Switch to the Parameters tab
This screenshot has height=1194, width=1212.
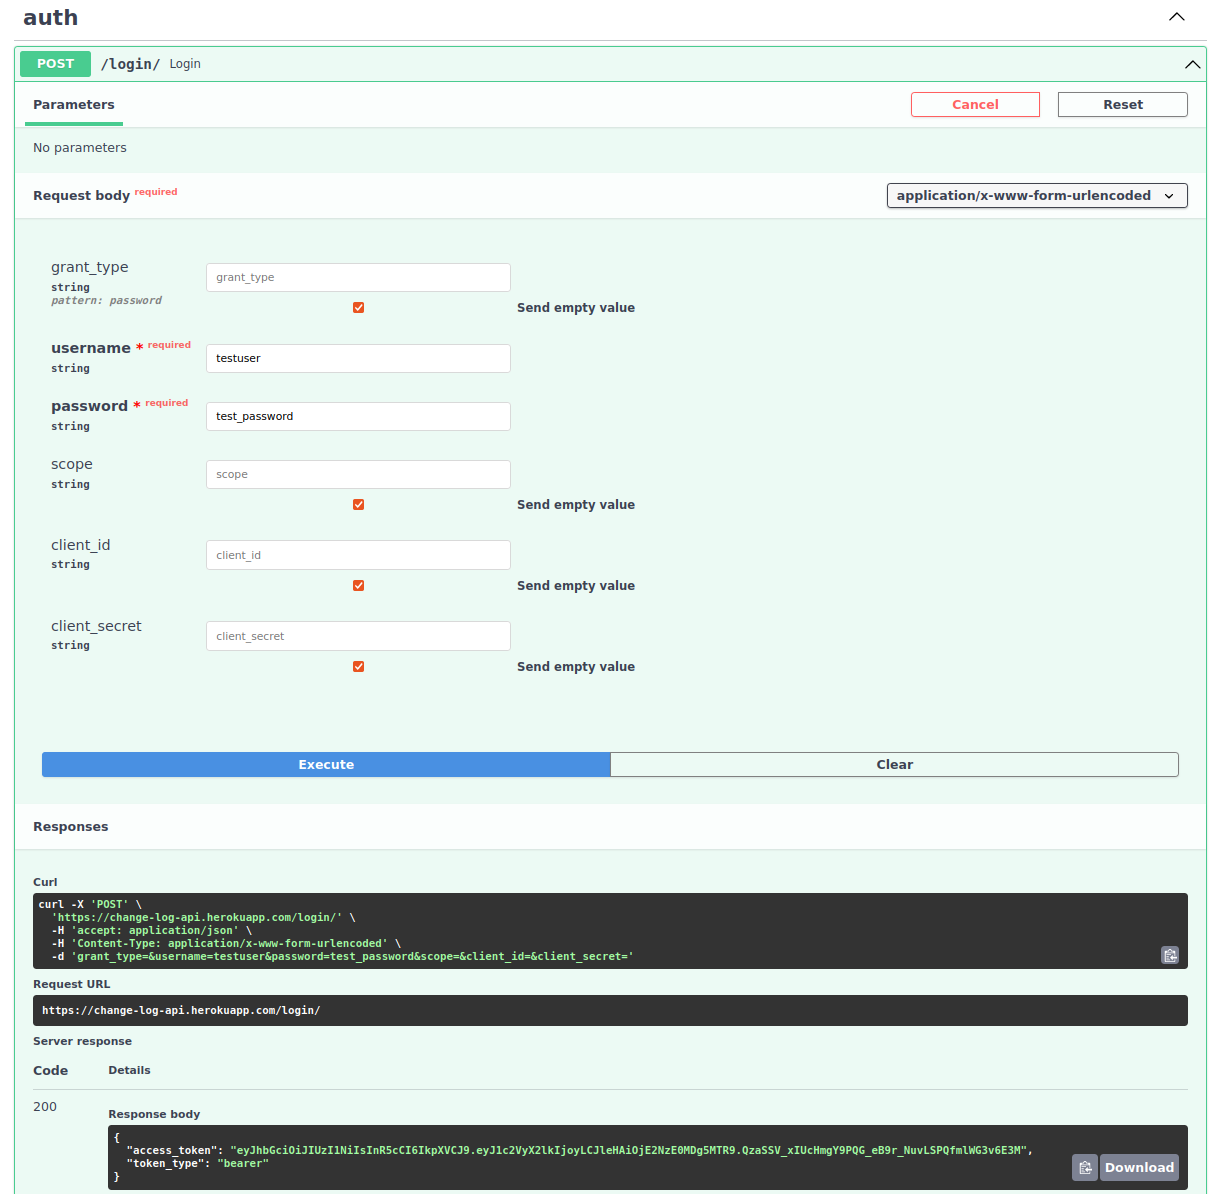click(x=73, y=104)
